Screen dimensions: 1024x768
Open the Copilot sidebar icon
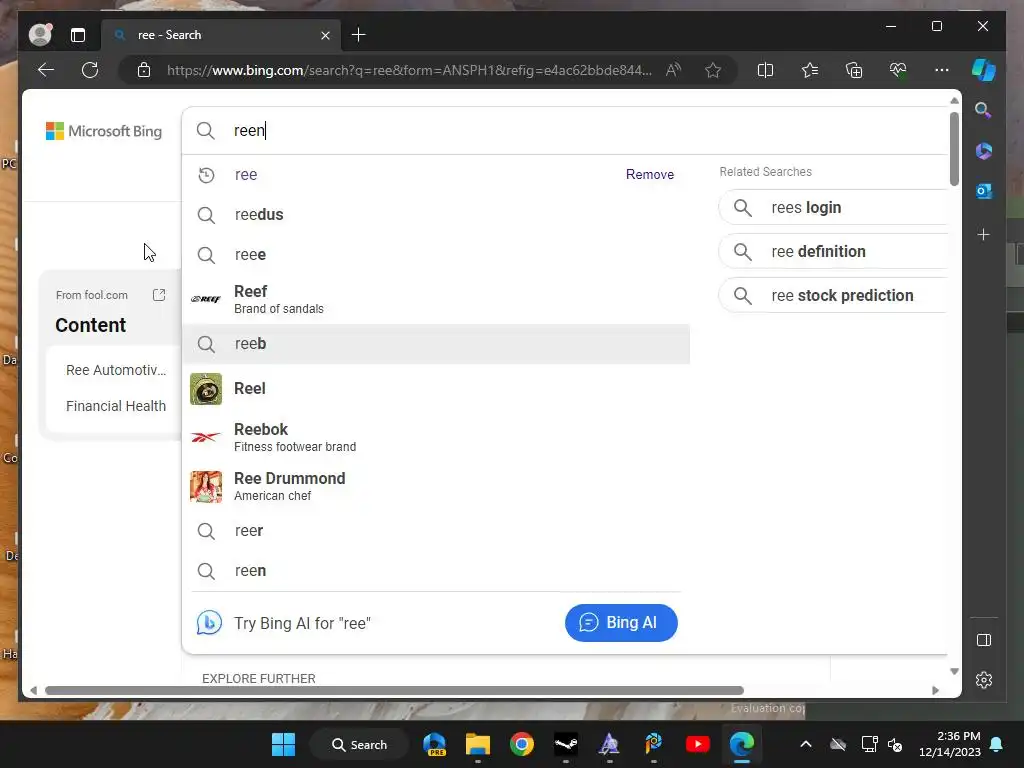[x=984, y=70]
